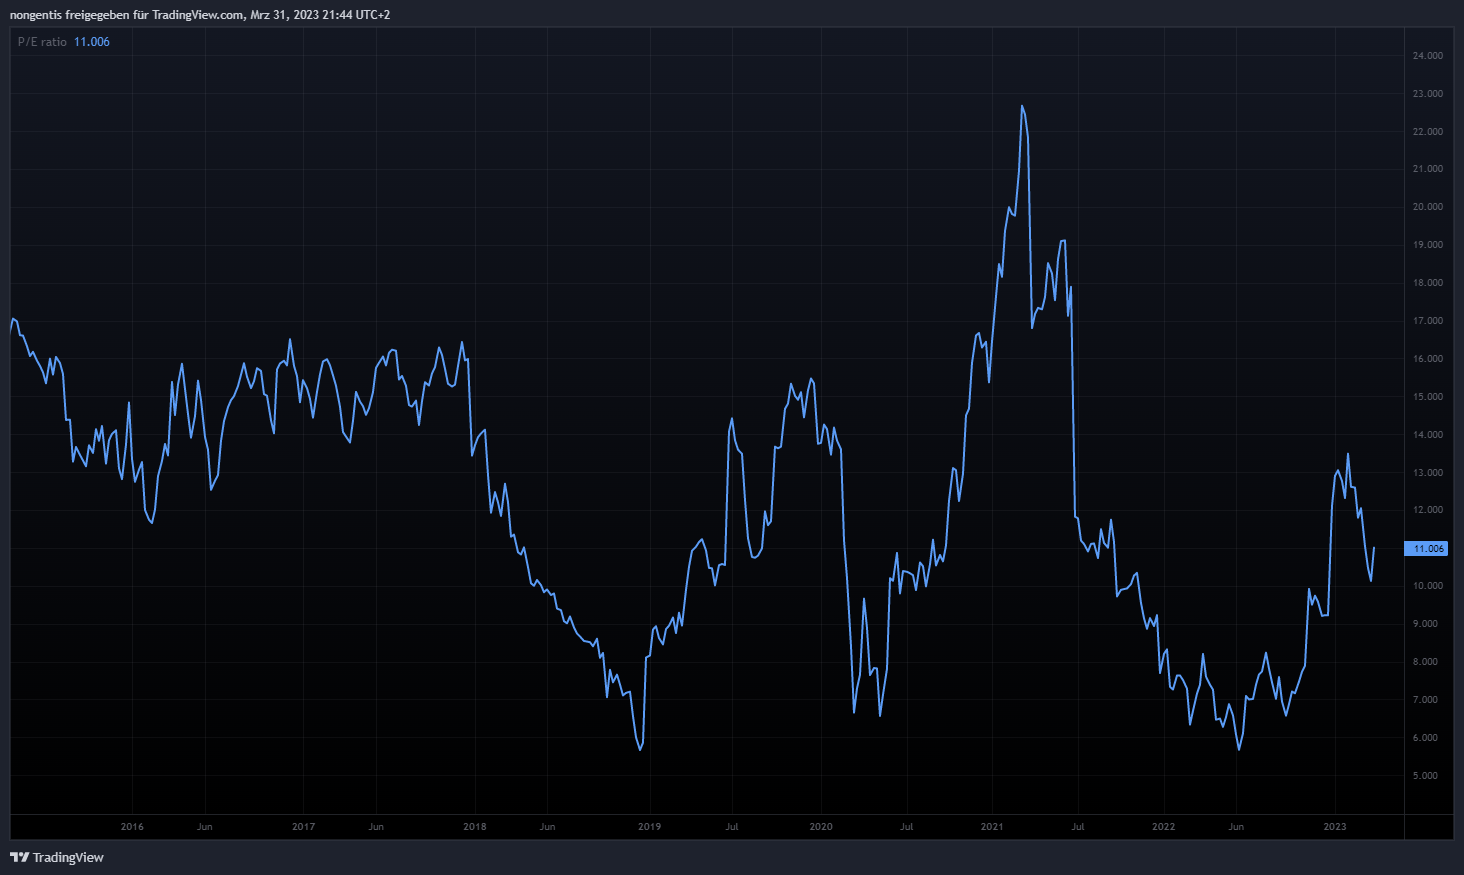Pick the 2020 time axis label
Screen dimensions: 1464x875
(x=821, y=827)
